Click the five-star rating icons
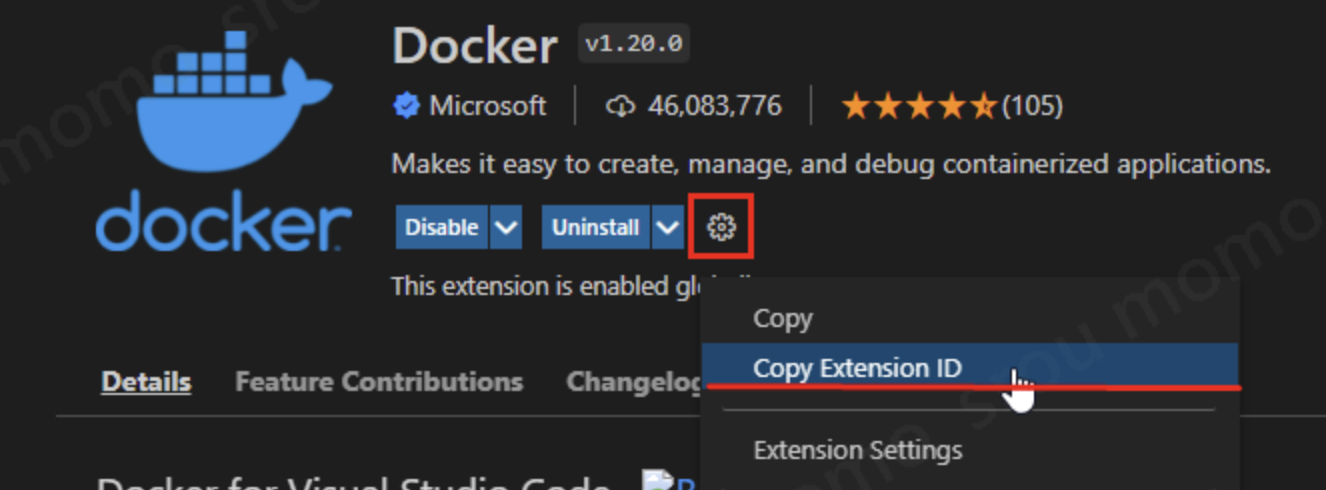 919,105
